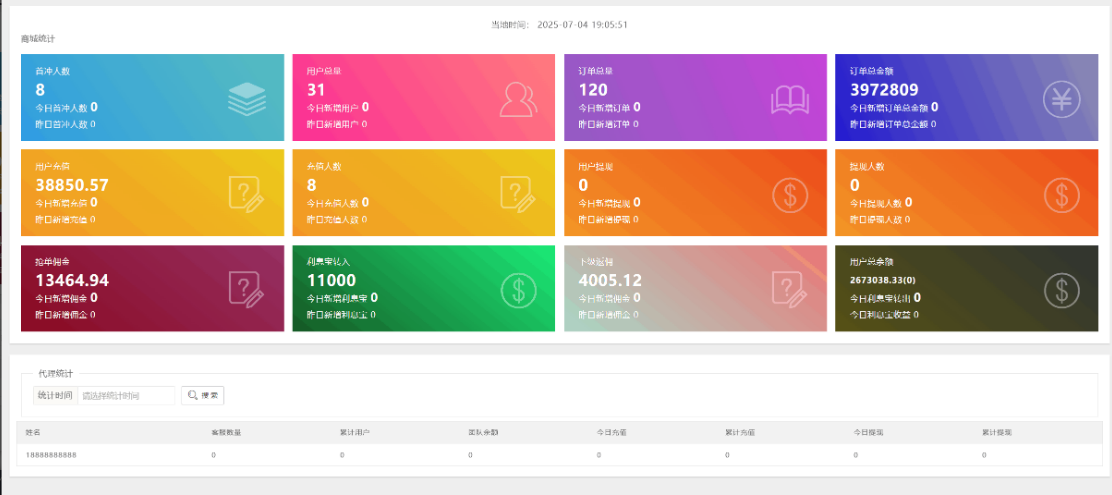The width and height of the screenshot is (1112, 495).
Task: Click the 姓名 column header
Action: point(34,432)
